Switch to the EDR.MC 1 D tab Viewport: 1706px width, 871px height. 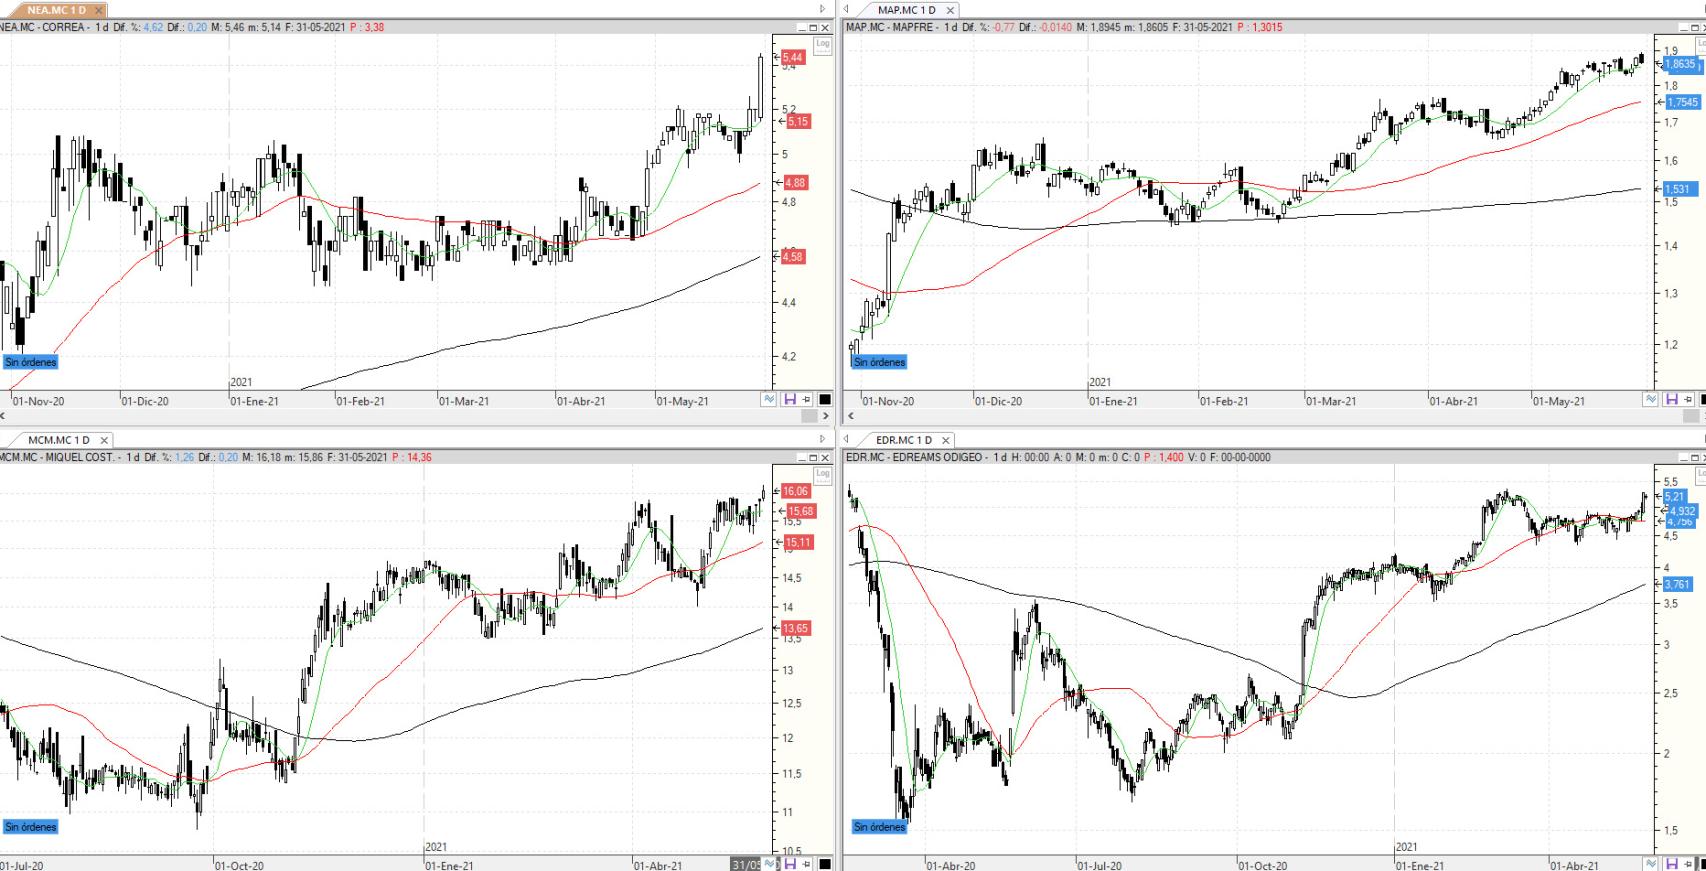(903, 440)
